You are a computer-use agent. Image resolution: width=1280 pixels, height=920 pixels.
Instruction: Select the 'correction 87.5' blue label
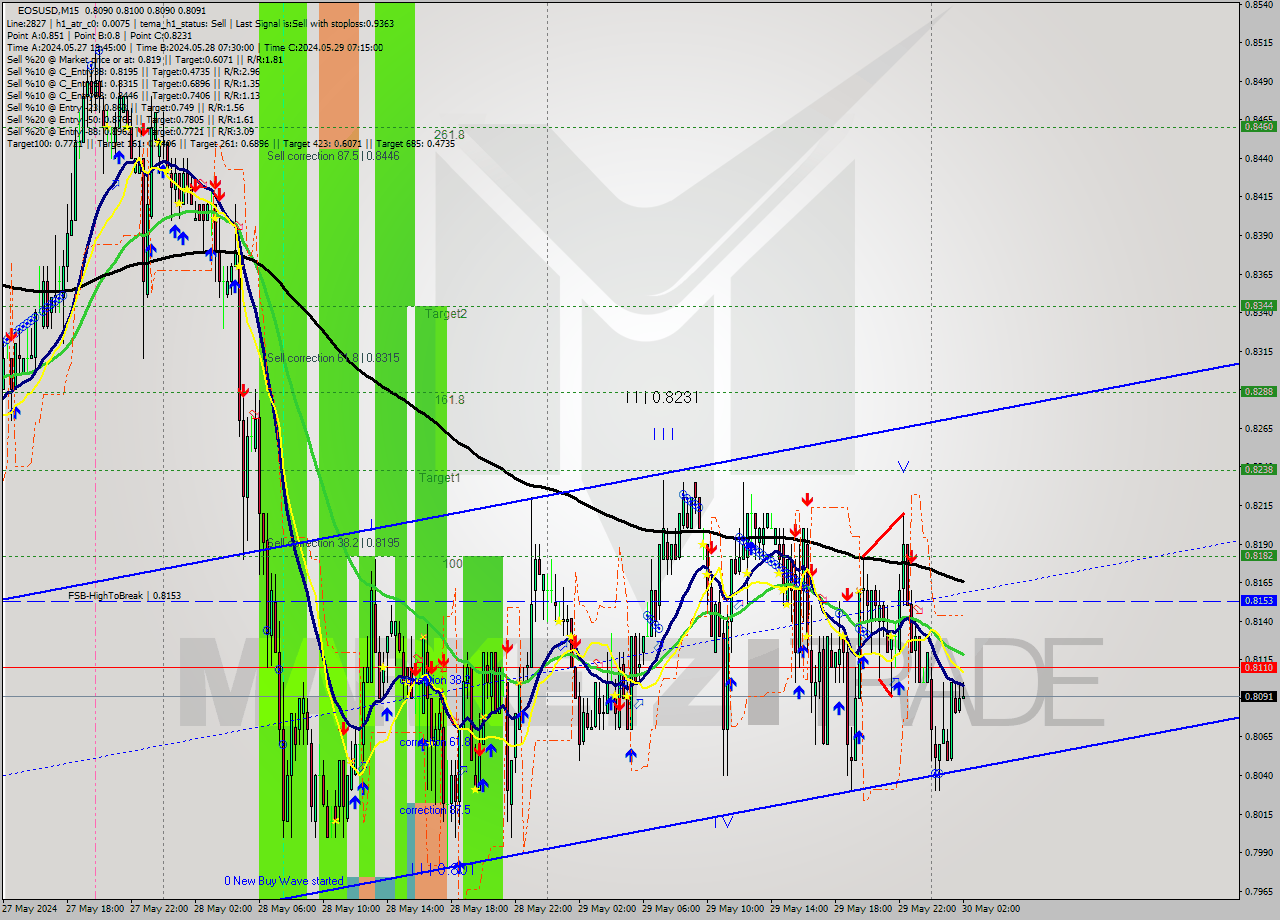click(435, 810)
